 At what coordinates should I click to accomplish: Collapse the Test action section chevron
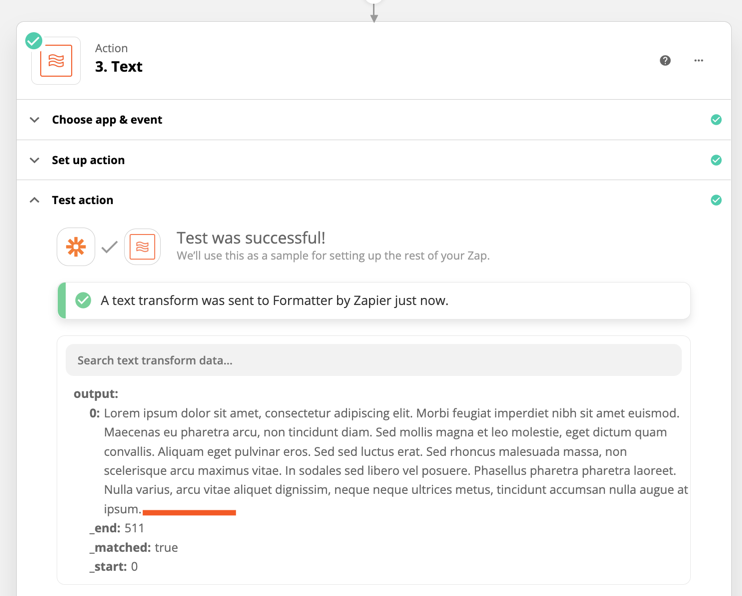click(x=35, y=200)
